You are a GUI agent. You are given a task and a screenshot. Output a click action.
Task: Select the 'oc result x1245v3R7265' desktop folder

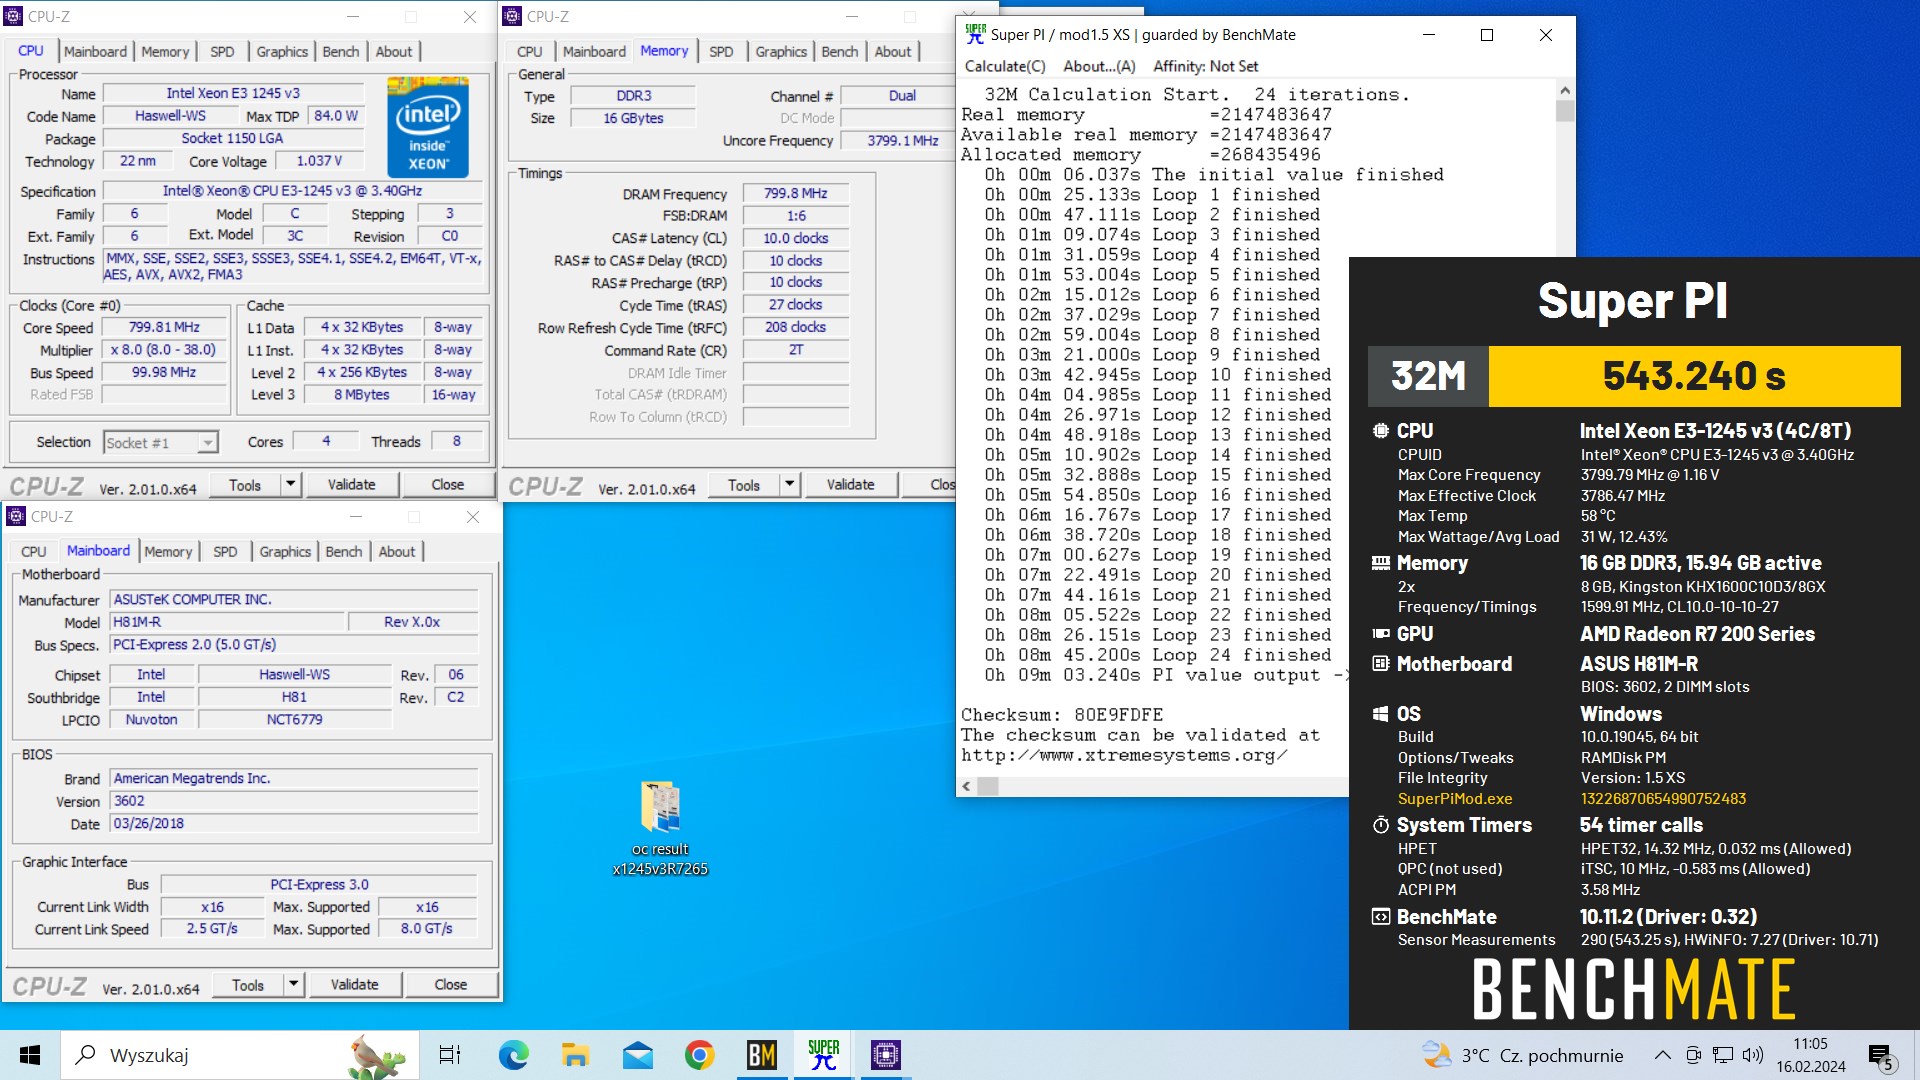(660, 828)
